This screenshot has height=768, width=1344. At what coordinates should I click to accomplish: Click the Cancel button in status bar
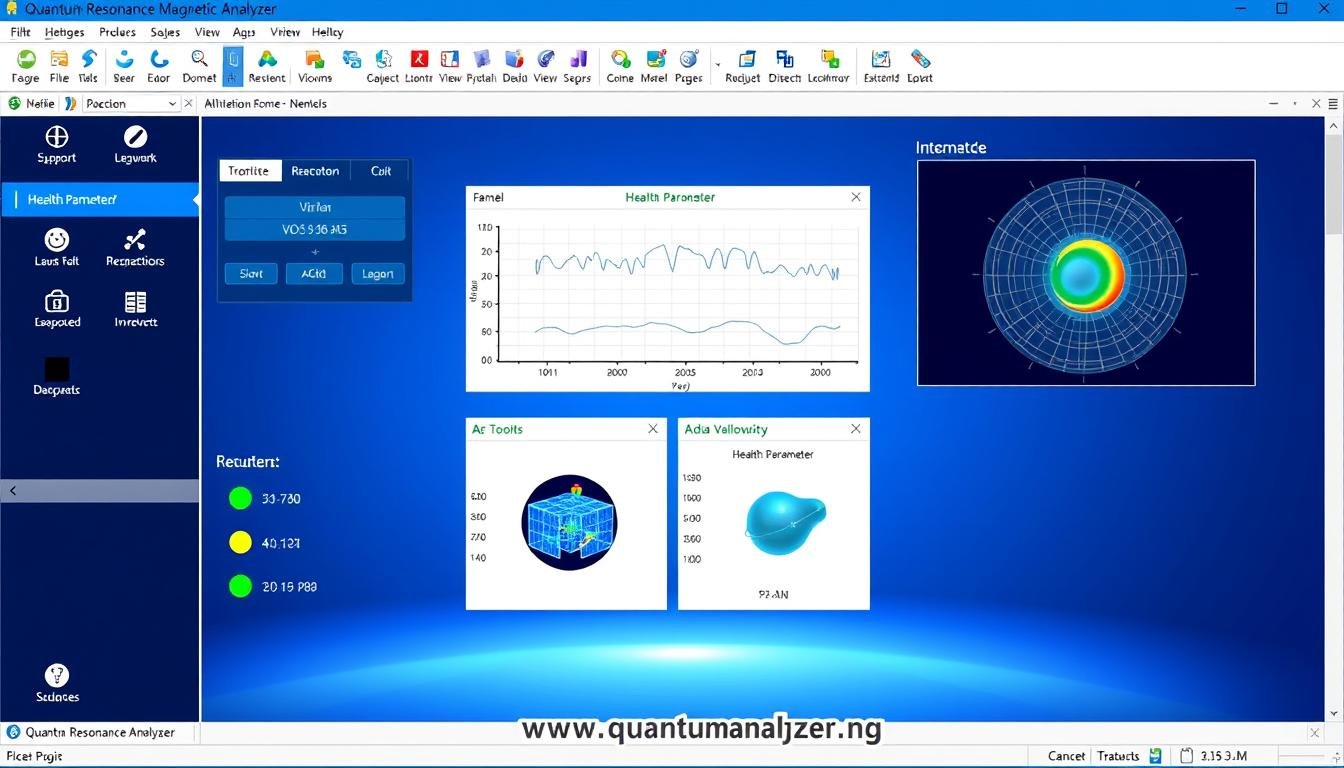click(1066, 756)
